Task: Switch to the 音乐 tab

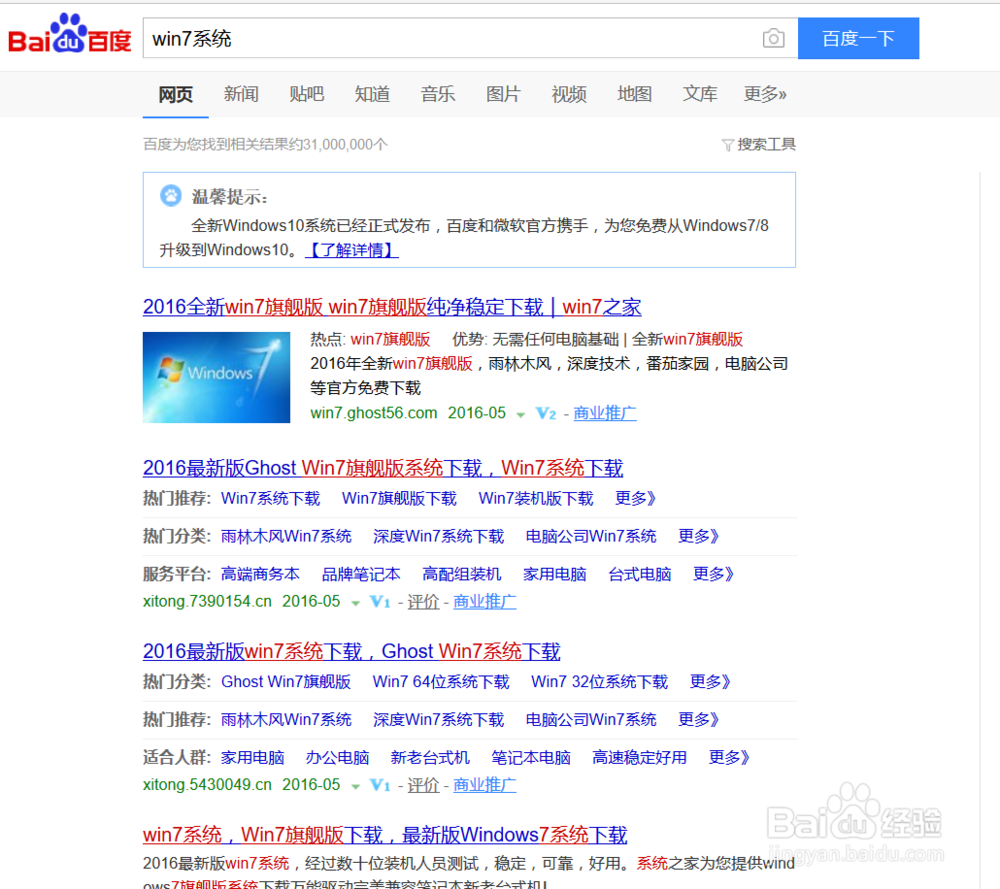Action: click(x=438, y=94)
